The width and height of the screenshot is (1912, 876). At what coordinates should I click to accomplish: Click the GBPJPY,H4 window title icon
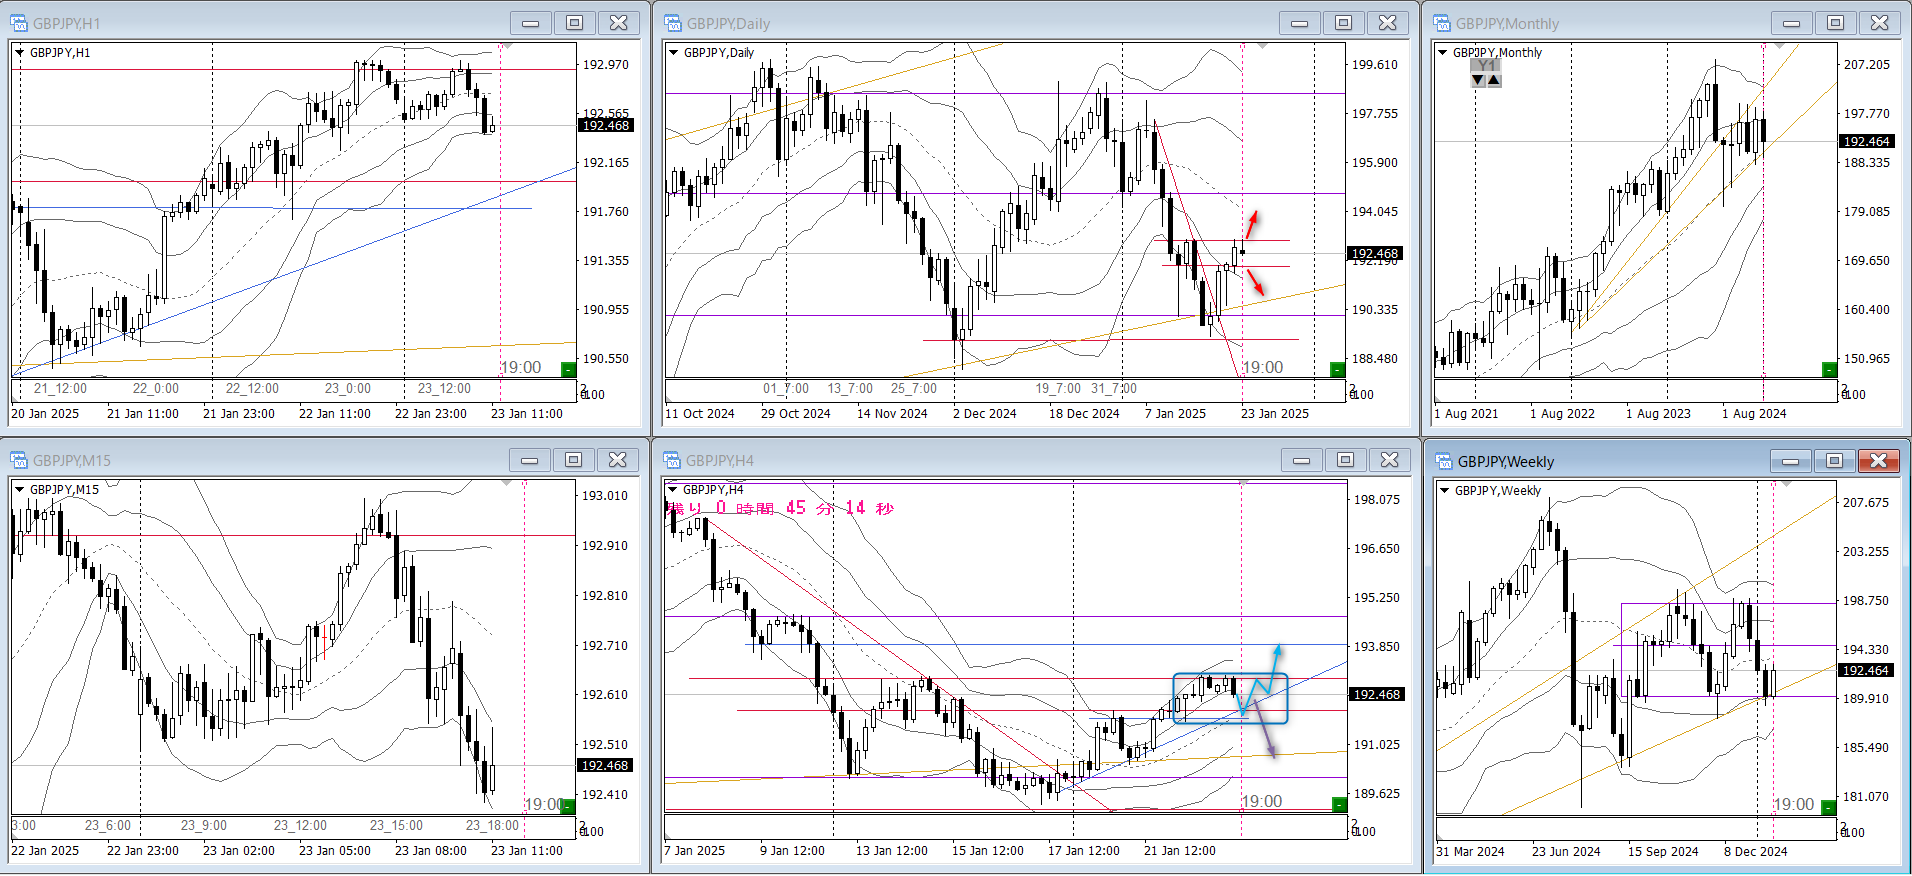click(673, 460)
